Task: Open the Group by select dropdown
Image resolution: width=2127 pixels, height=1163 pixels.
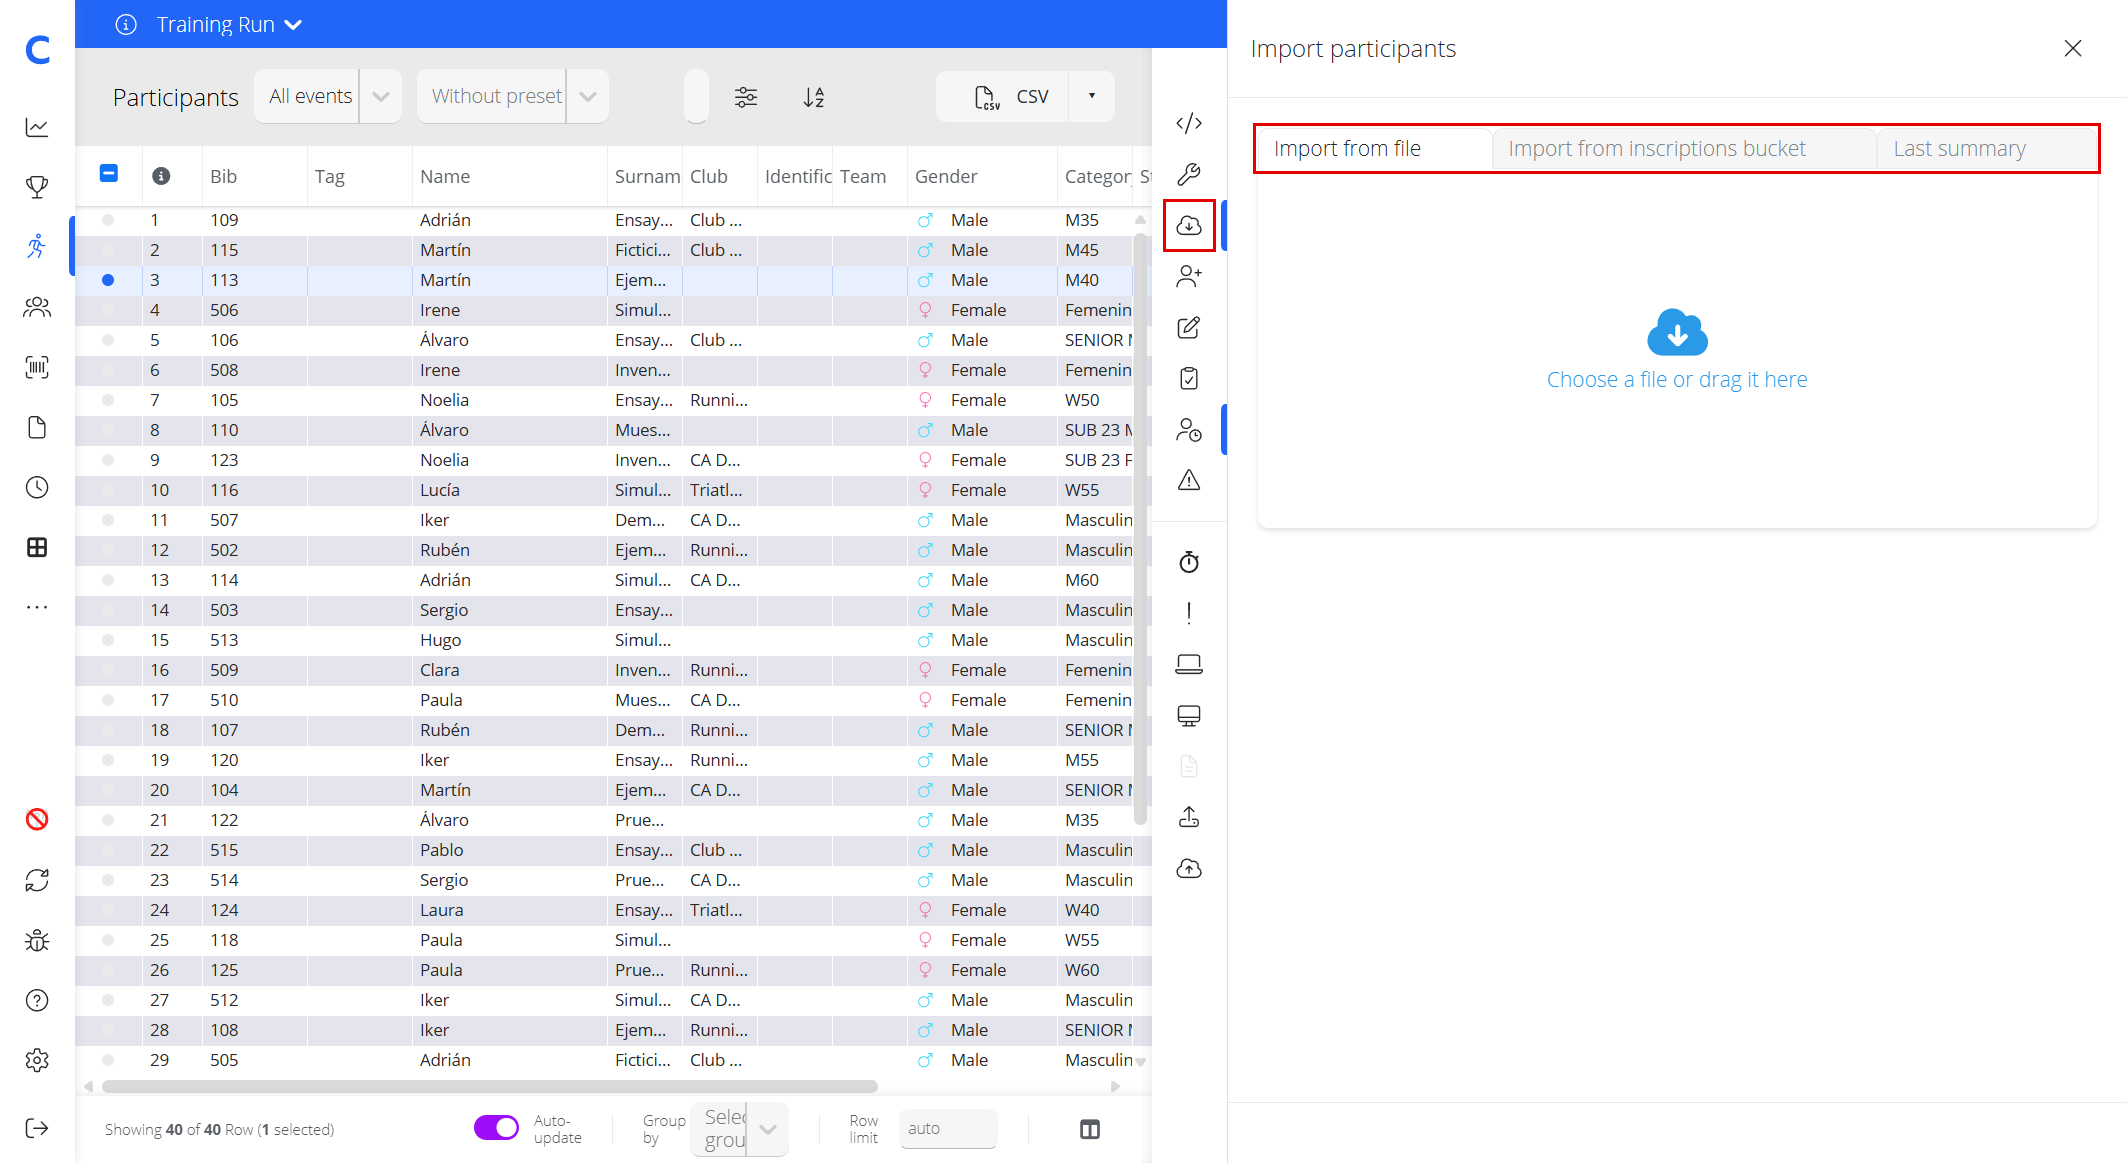Action: [x=739, y=1129]
